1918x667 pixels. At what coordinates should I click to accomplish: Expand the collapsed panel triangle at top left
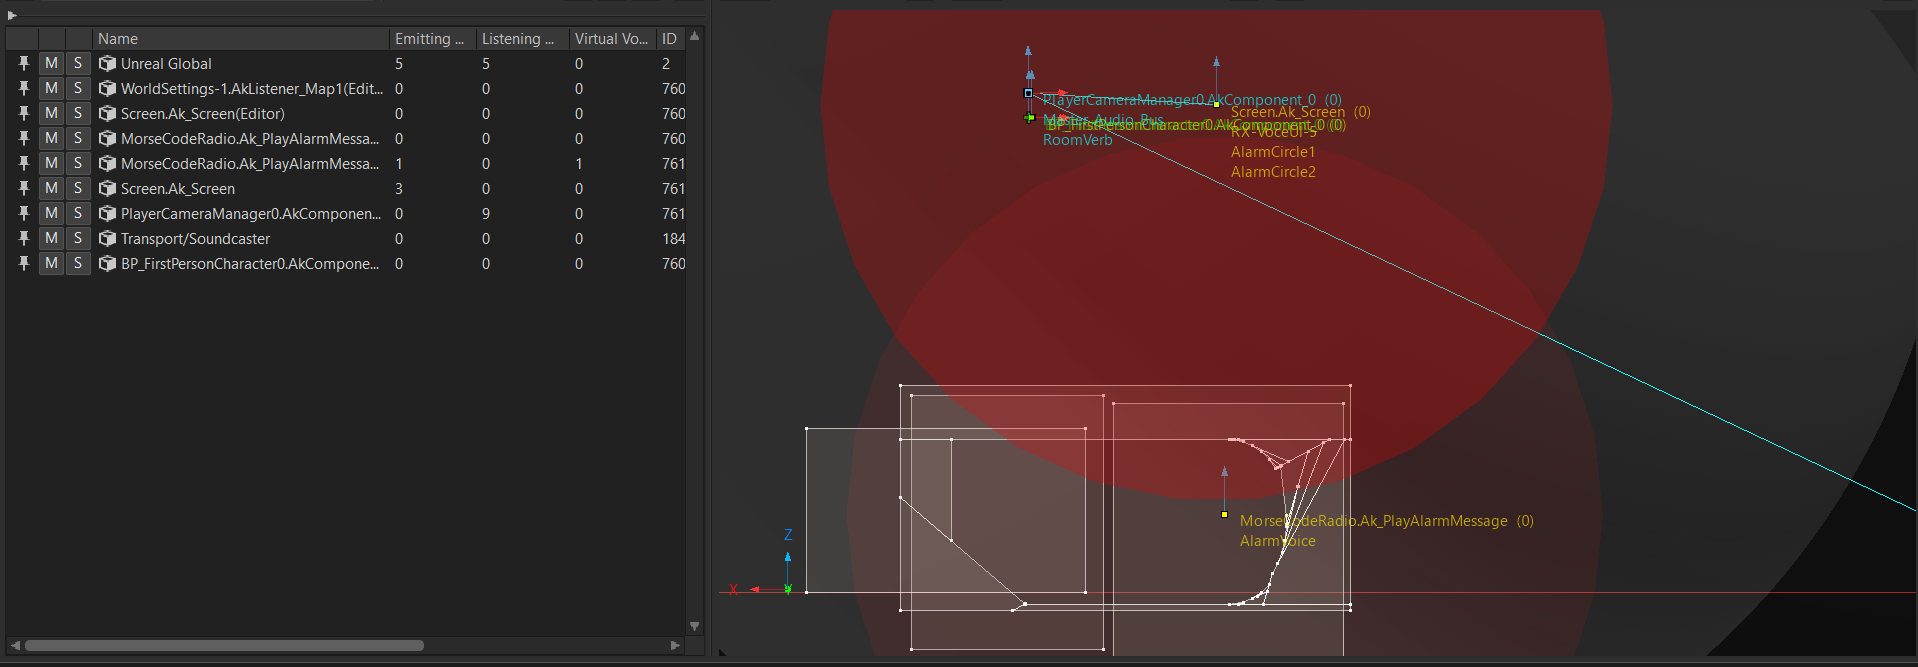(x=12, y=15)
